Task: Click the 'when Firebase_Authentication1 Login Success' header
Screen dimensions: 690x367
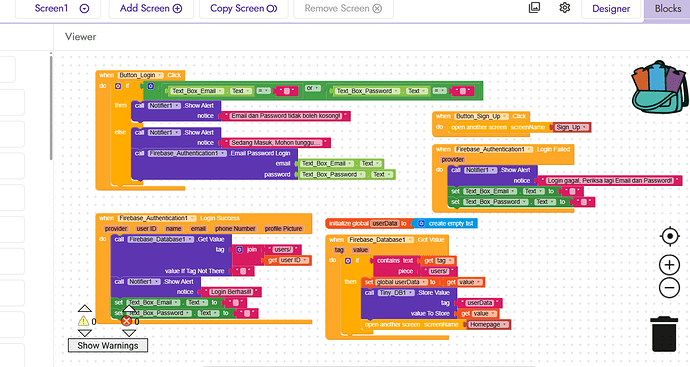Action: (x=203, y=218)
